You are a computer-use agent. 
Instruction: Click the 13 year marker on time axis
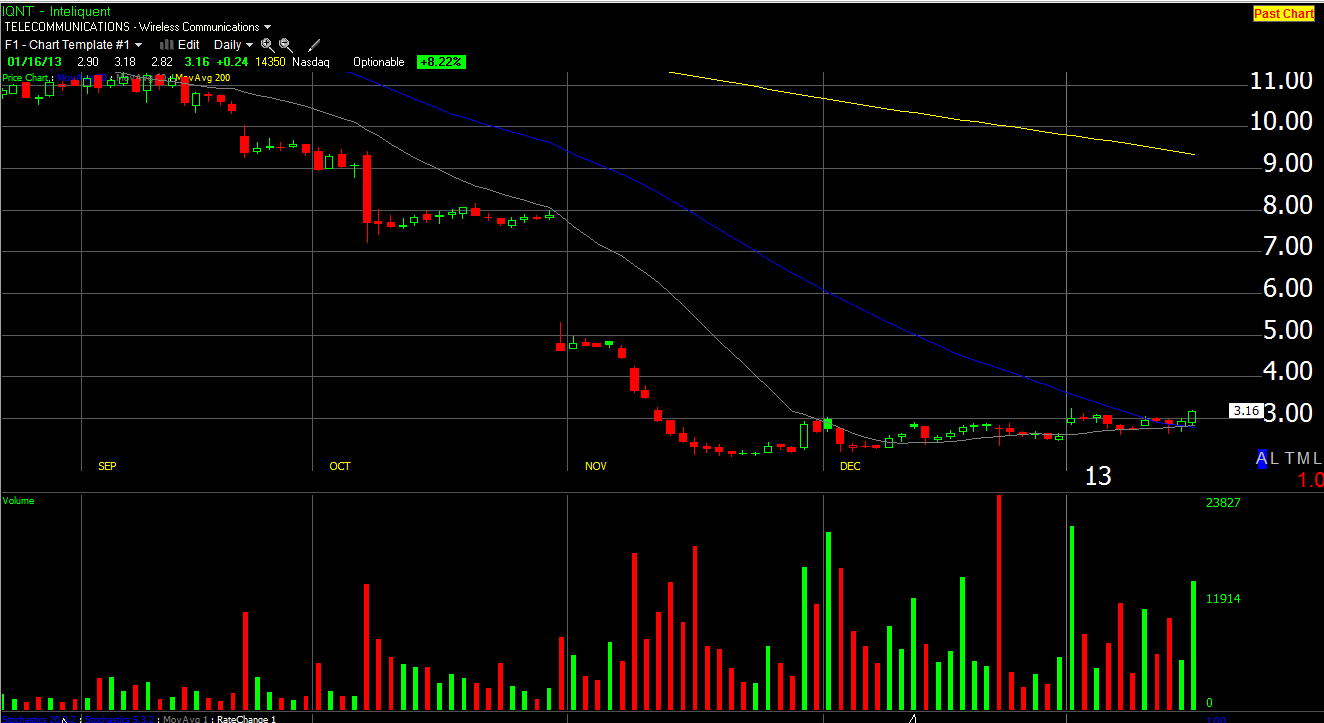click(x=1098, y=476)
